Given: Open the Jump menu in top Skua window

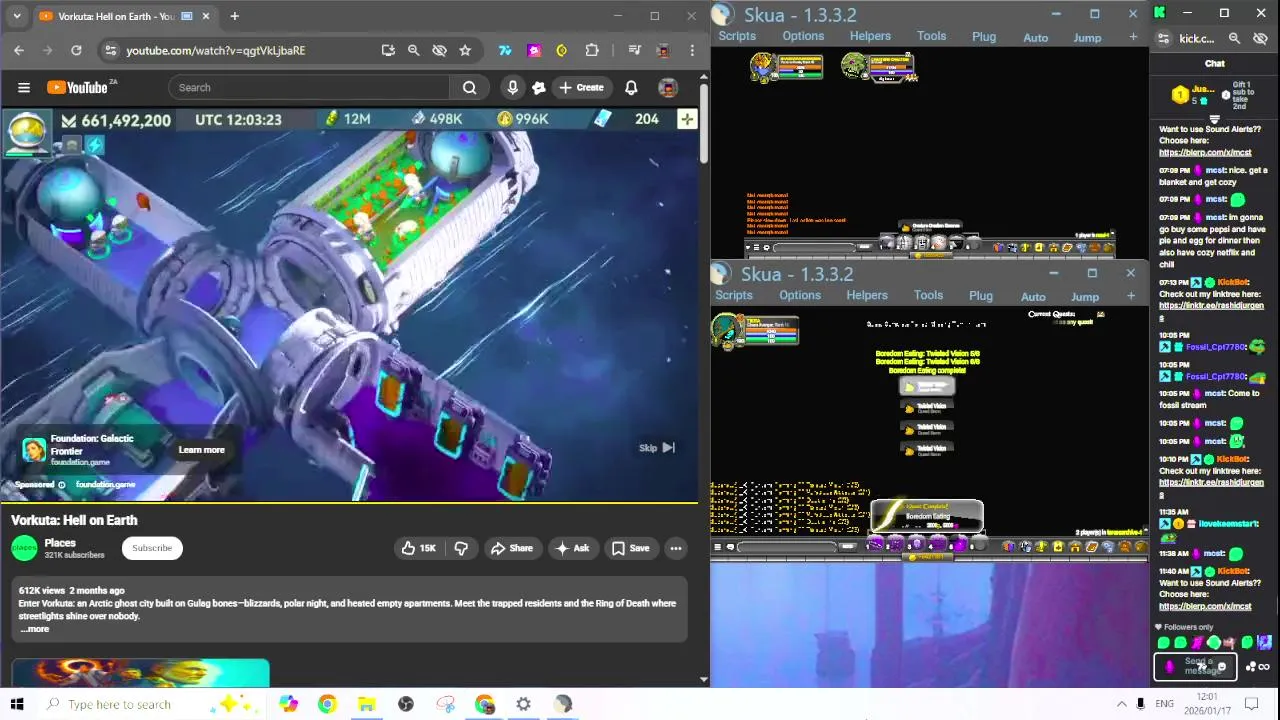Looking at the screenshot, I should (1087, 38).
